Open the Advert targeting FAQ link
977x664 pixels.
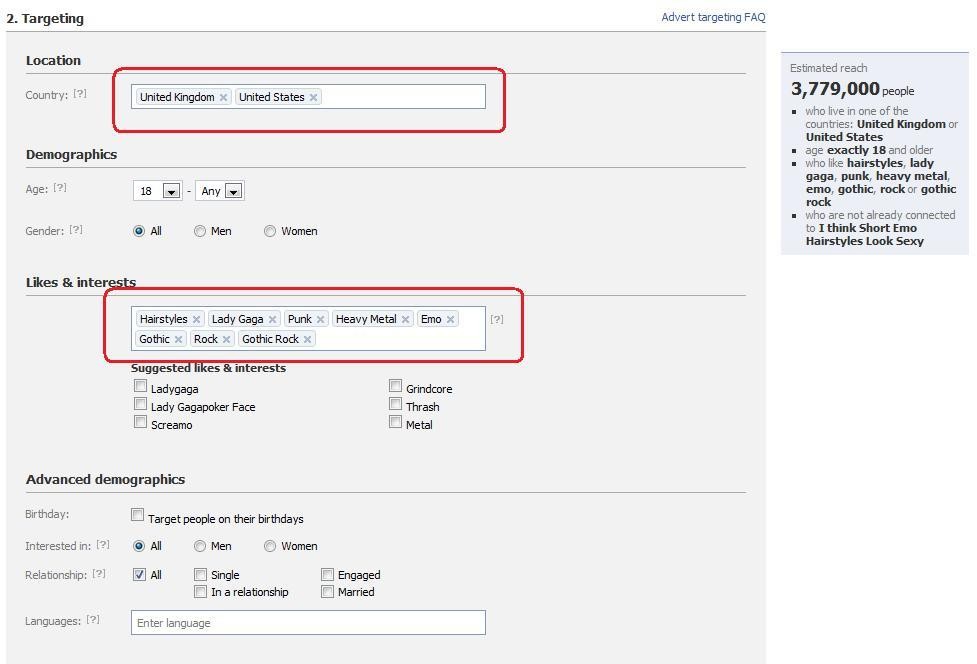(713, 17)
